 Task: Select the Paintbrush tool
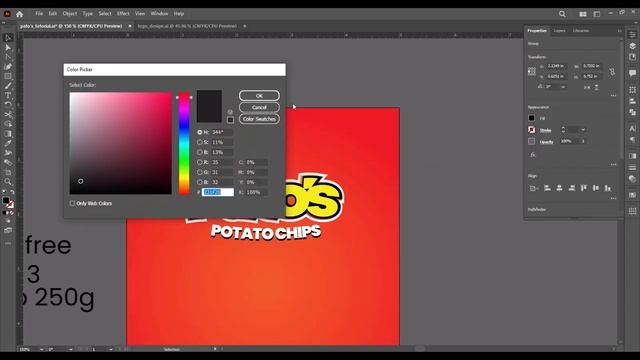pos(8,86)
